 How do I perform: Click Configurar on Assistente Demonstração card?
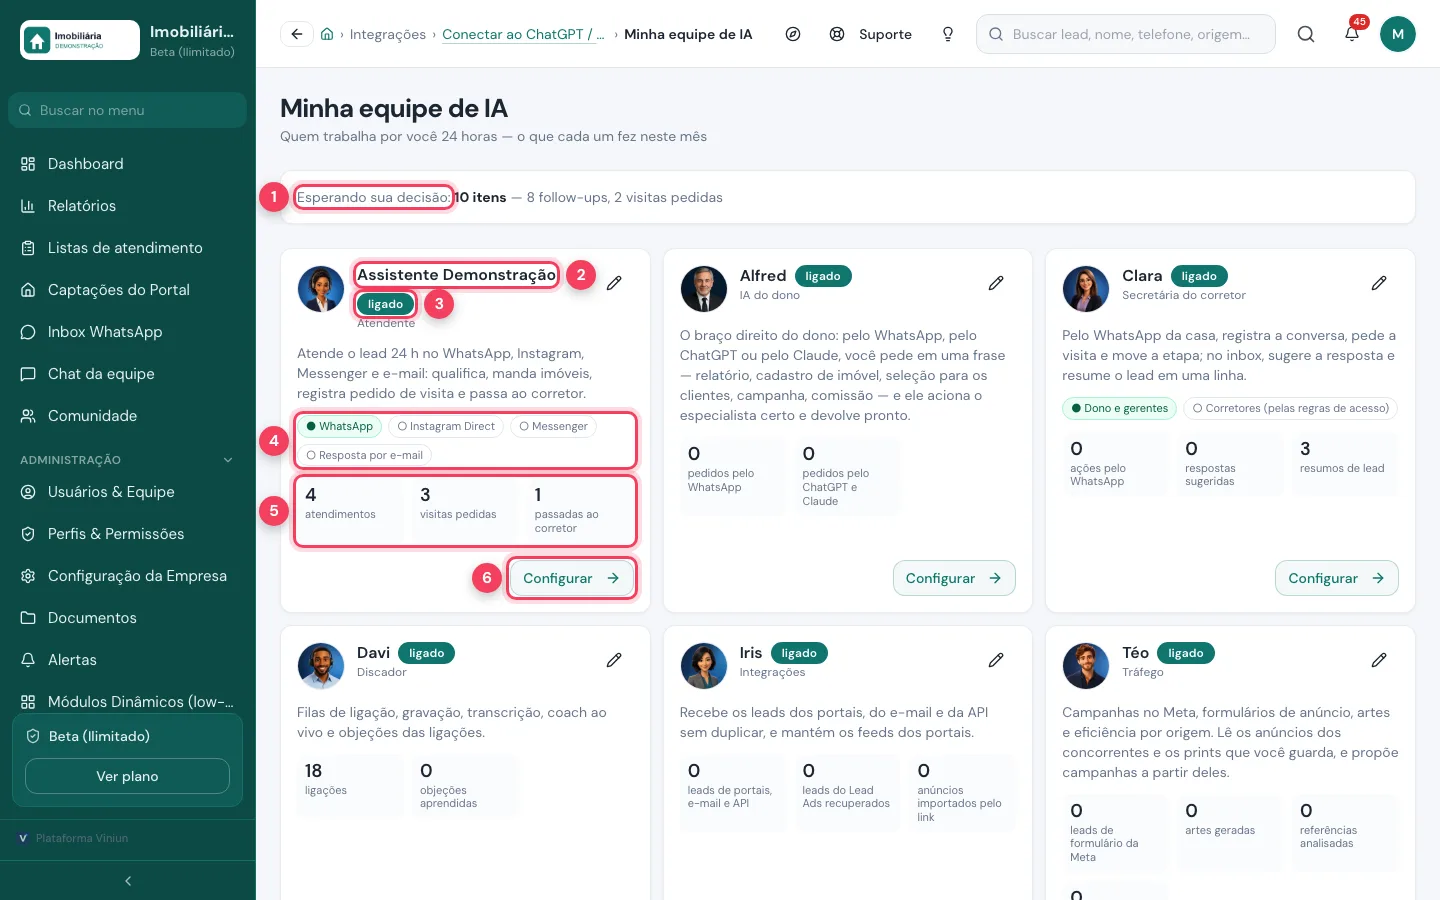tap(571, 578)
